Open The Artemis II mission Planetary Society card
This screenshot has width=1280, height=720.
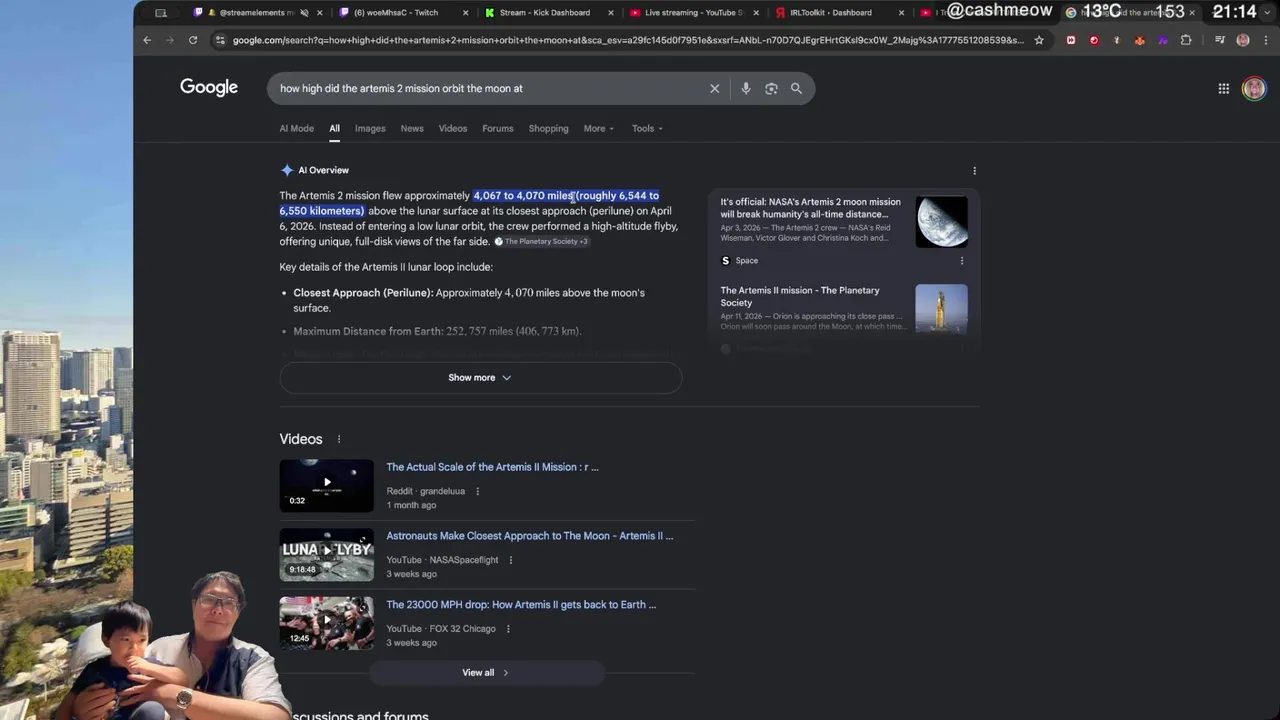point(800,296)
